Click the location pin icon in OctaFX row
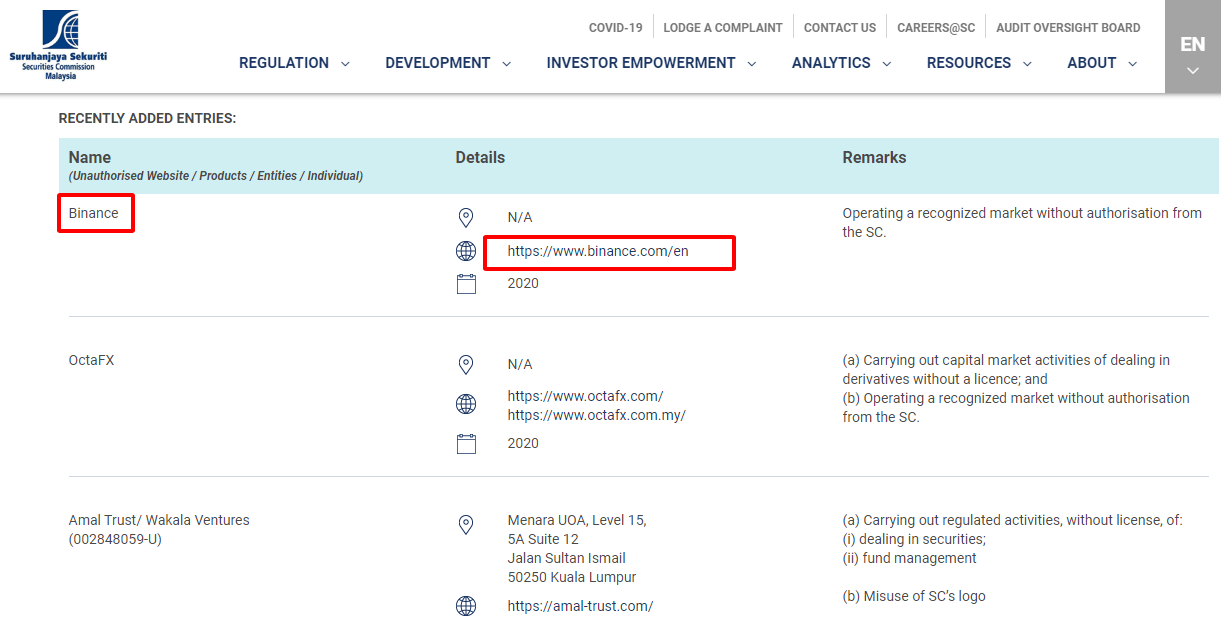 click(466, 364)
